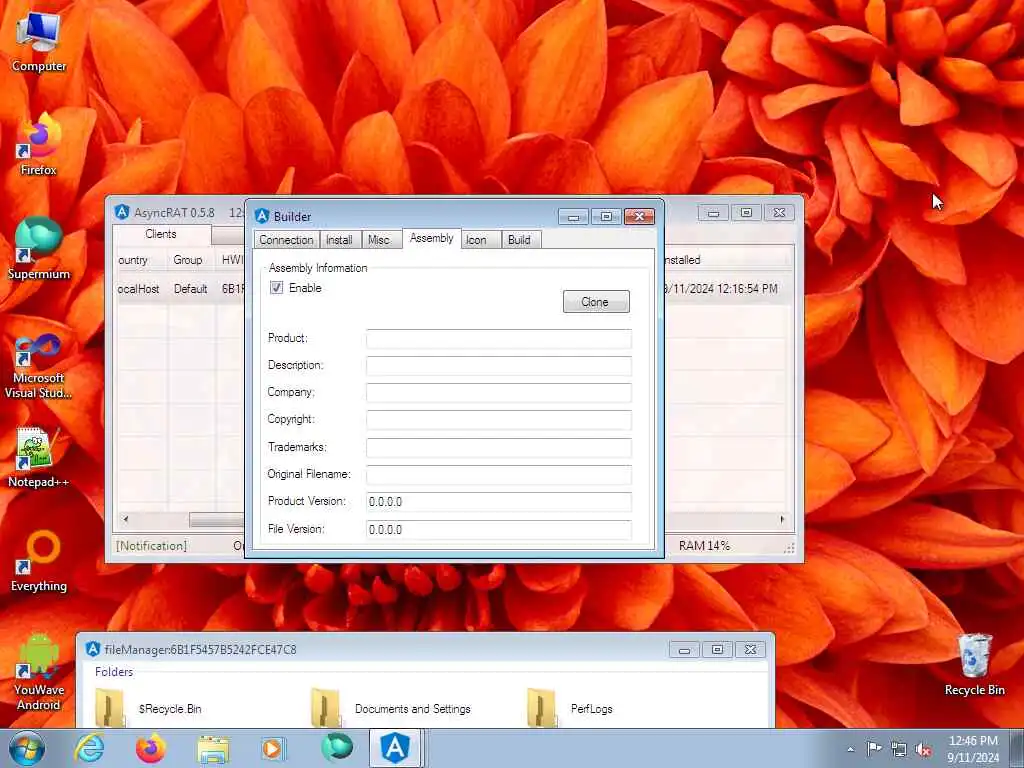Switch to the Connection tab in Builder
This screenshot has height=768, width=1024.
pyautogui.click(x=286, y=240)
